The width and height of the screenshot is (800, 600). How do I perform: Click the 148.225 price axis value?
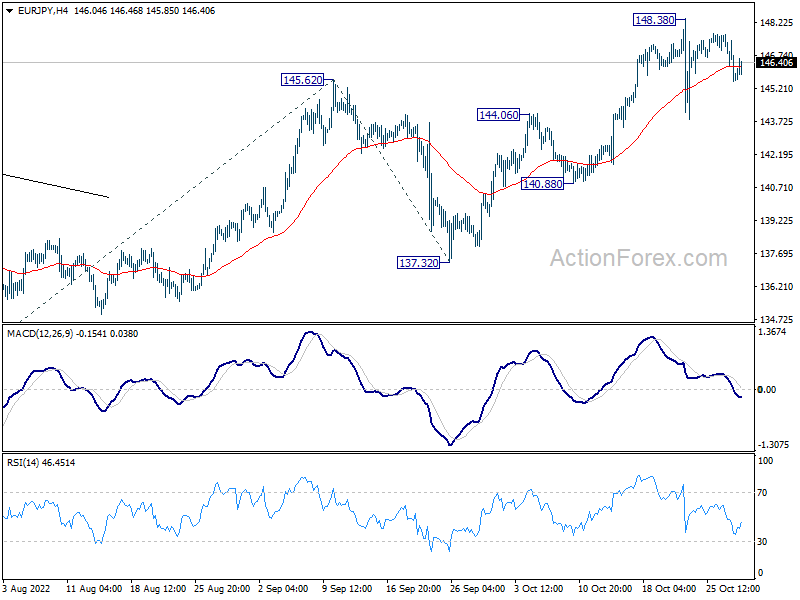777,22
